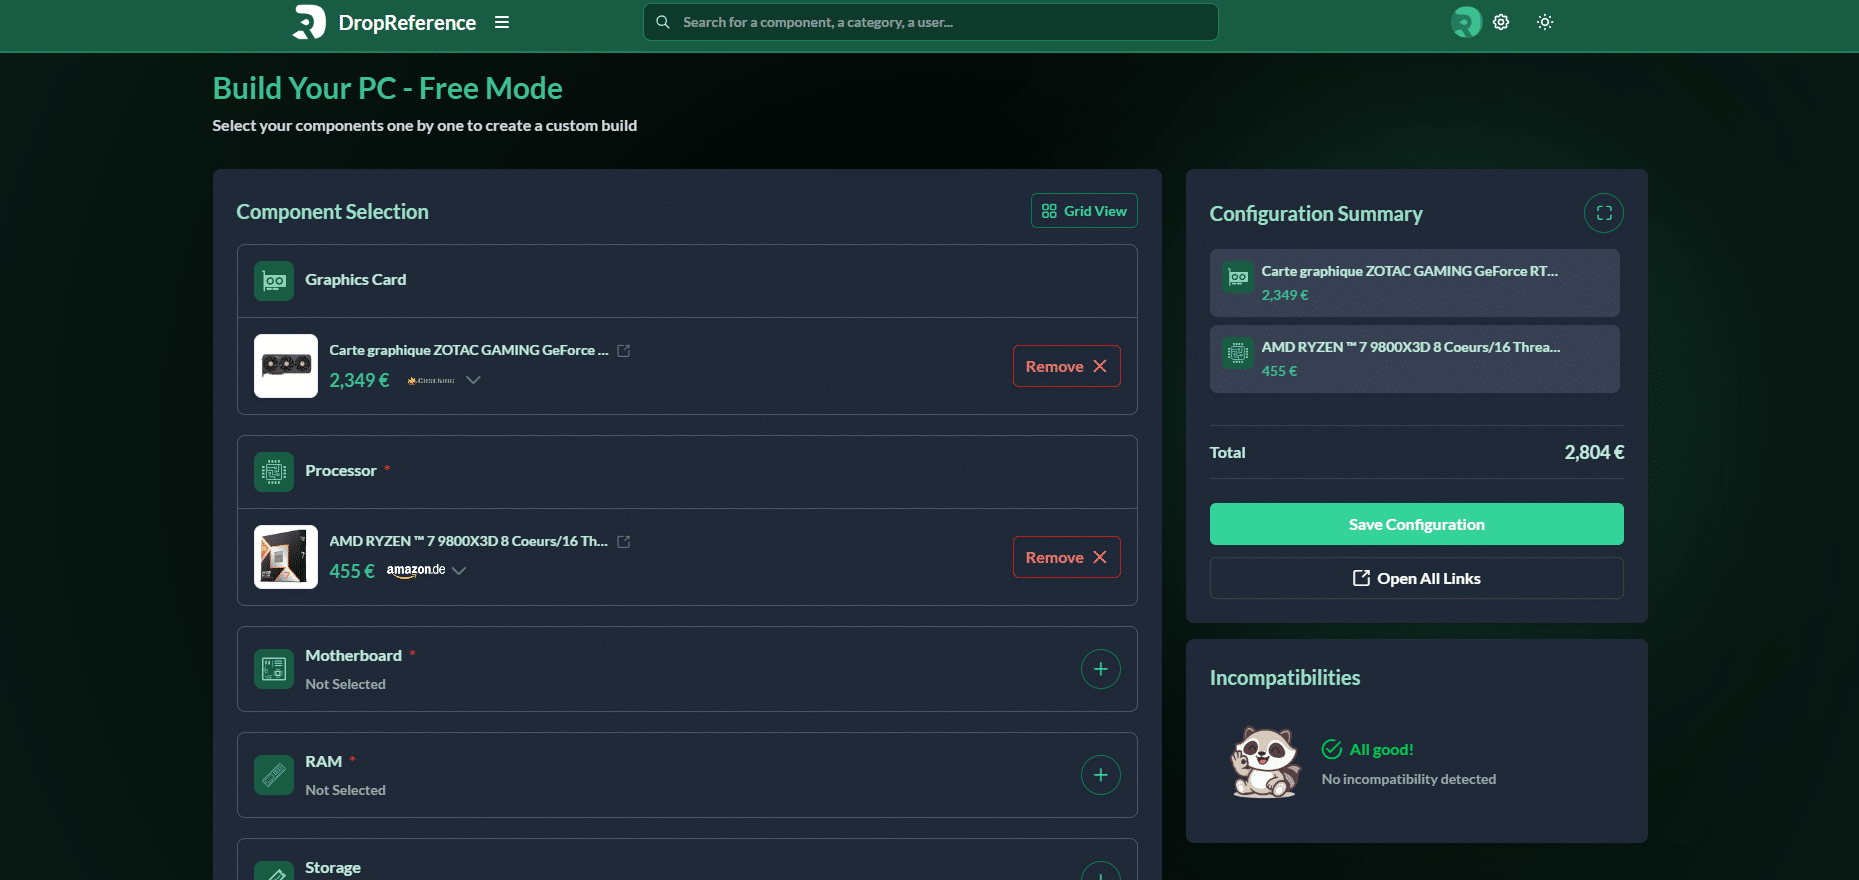Open the settings gear icon
Viewport: 1859px width, 880px height.
[x=1501, y=22]
